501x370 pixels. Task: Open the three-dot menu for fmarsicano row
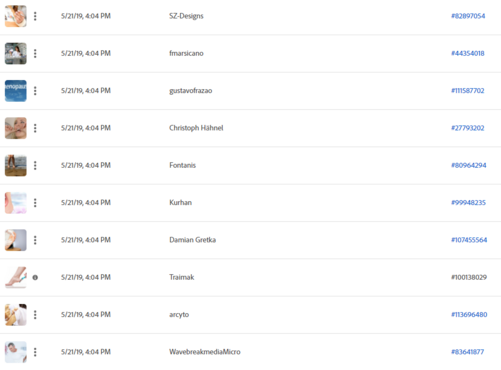point(35,53)
